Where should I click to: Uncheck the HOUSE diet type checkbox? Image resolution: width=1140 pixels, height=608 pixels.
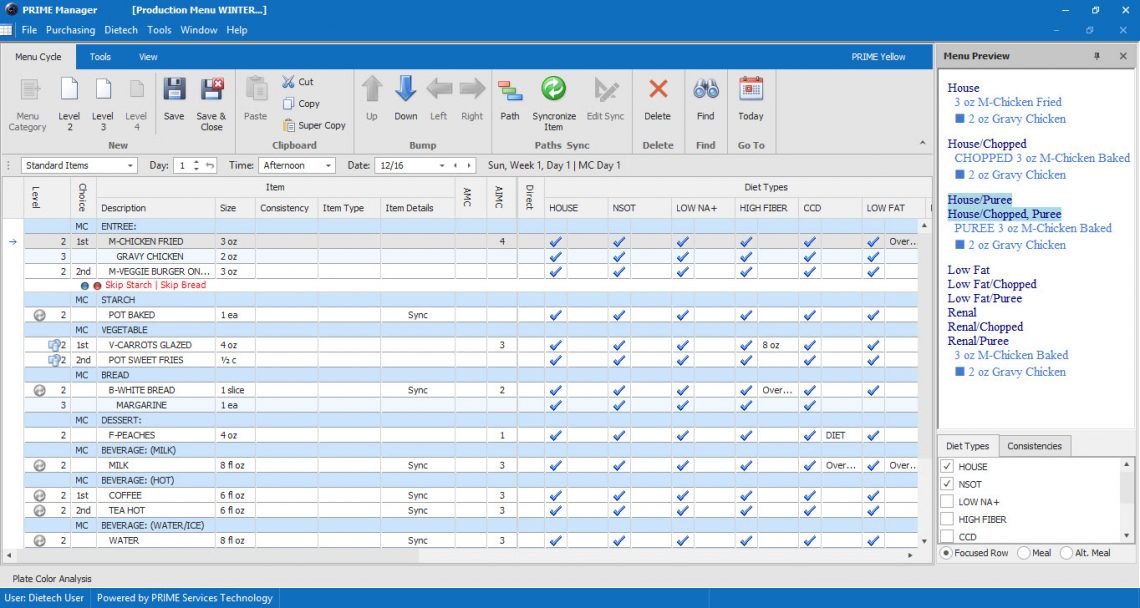947,467
